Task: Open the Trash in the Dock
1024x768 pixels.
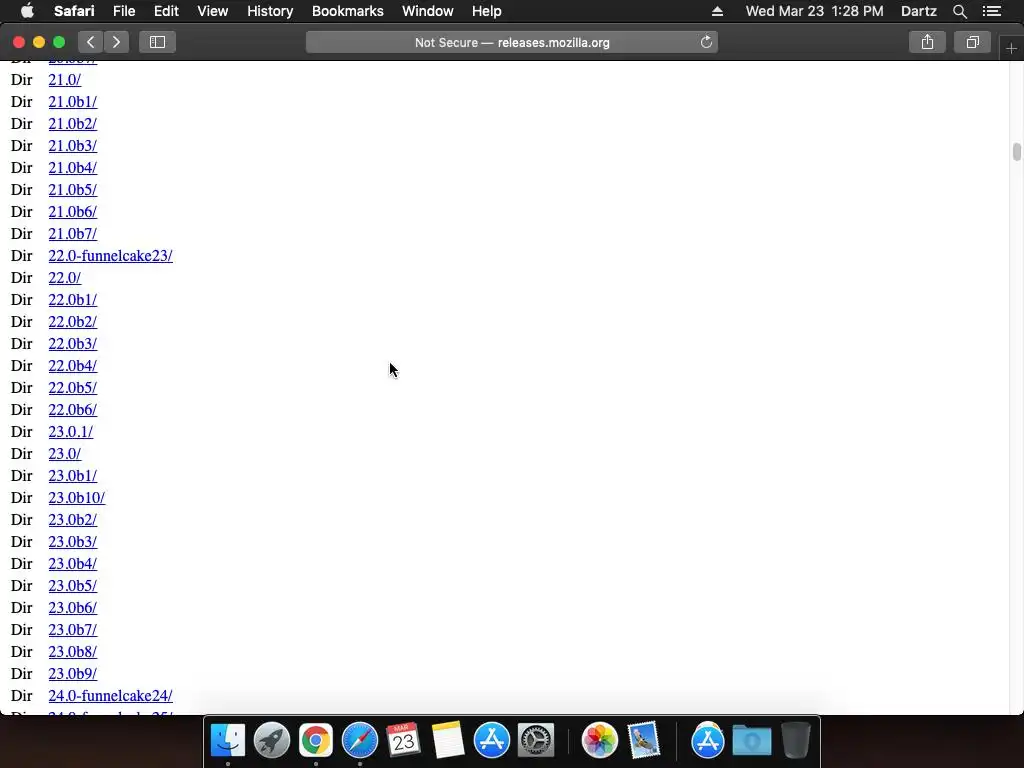Action: pos(795,740)
